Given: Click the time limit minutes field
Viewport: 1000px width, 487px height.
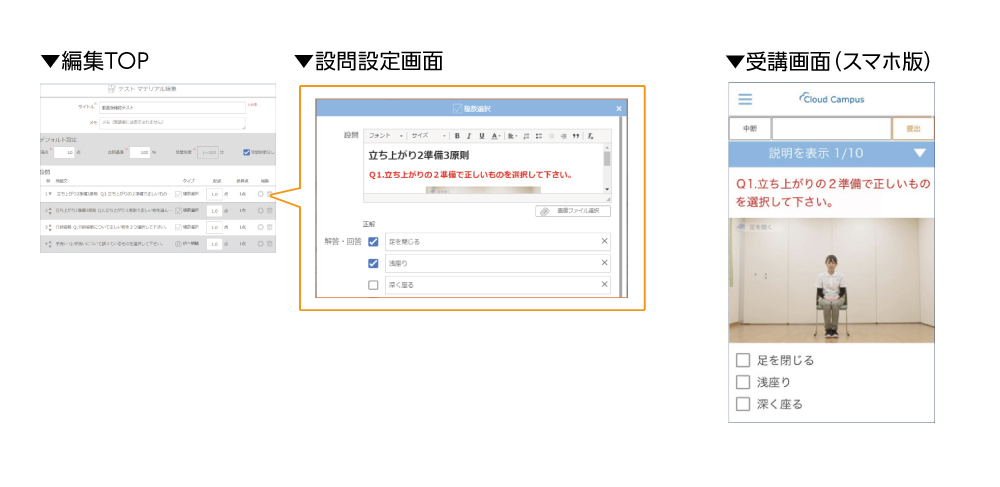Looking at the screenshot, I should [208, 152].
